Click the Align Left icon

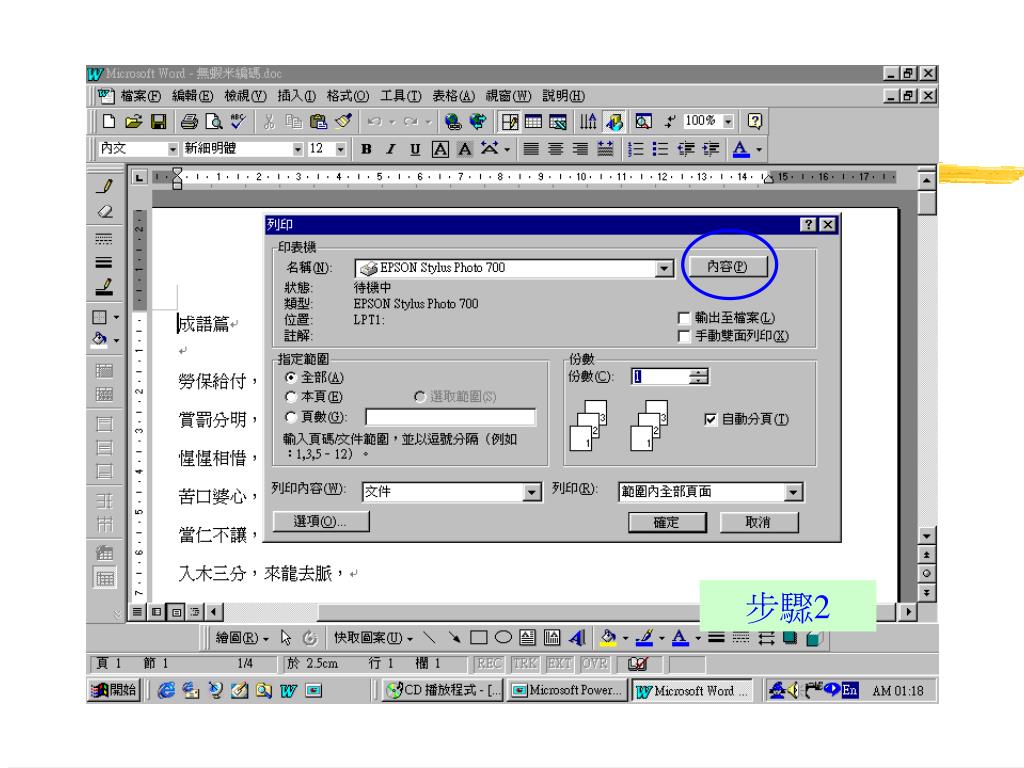pos(531,150)
